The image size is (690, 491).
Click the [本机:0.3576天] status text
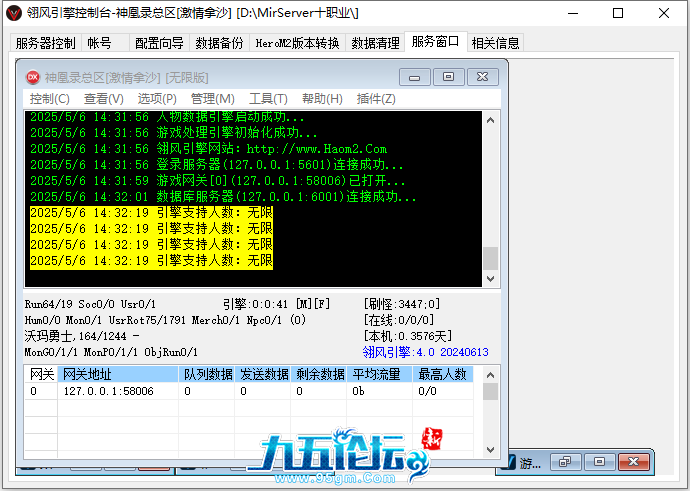tap(408, 336)
